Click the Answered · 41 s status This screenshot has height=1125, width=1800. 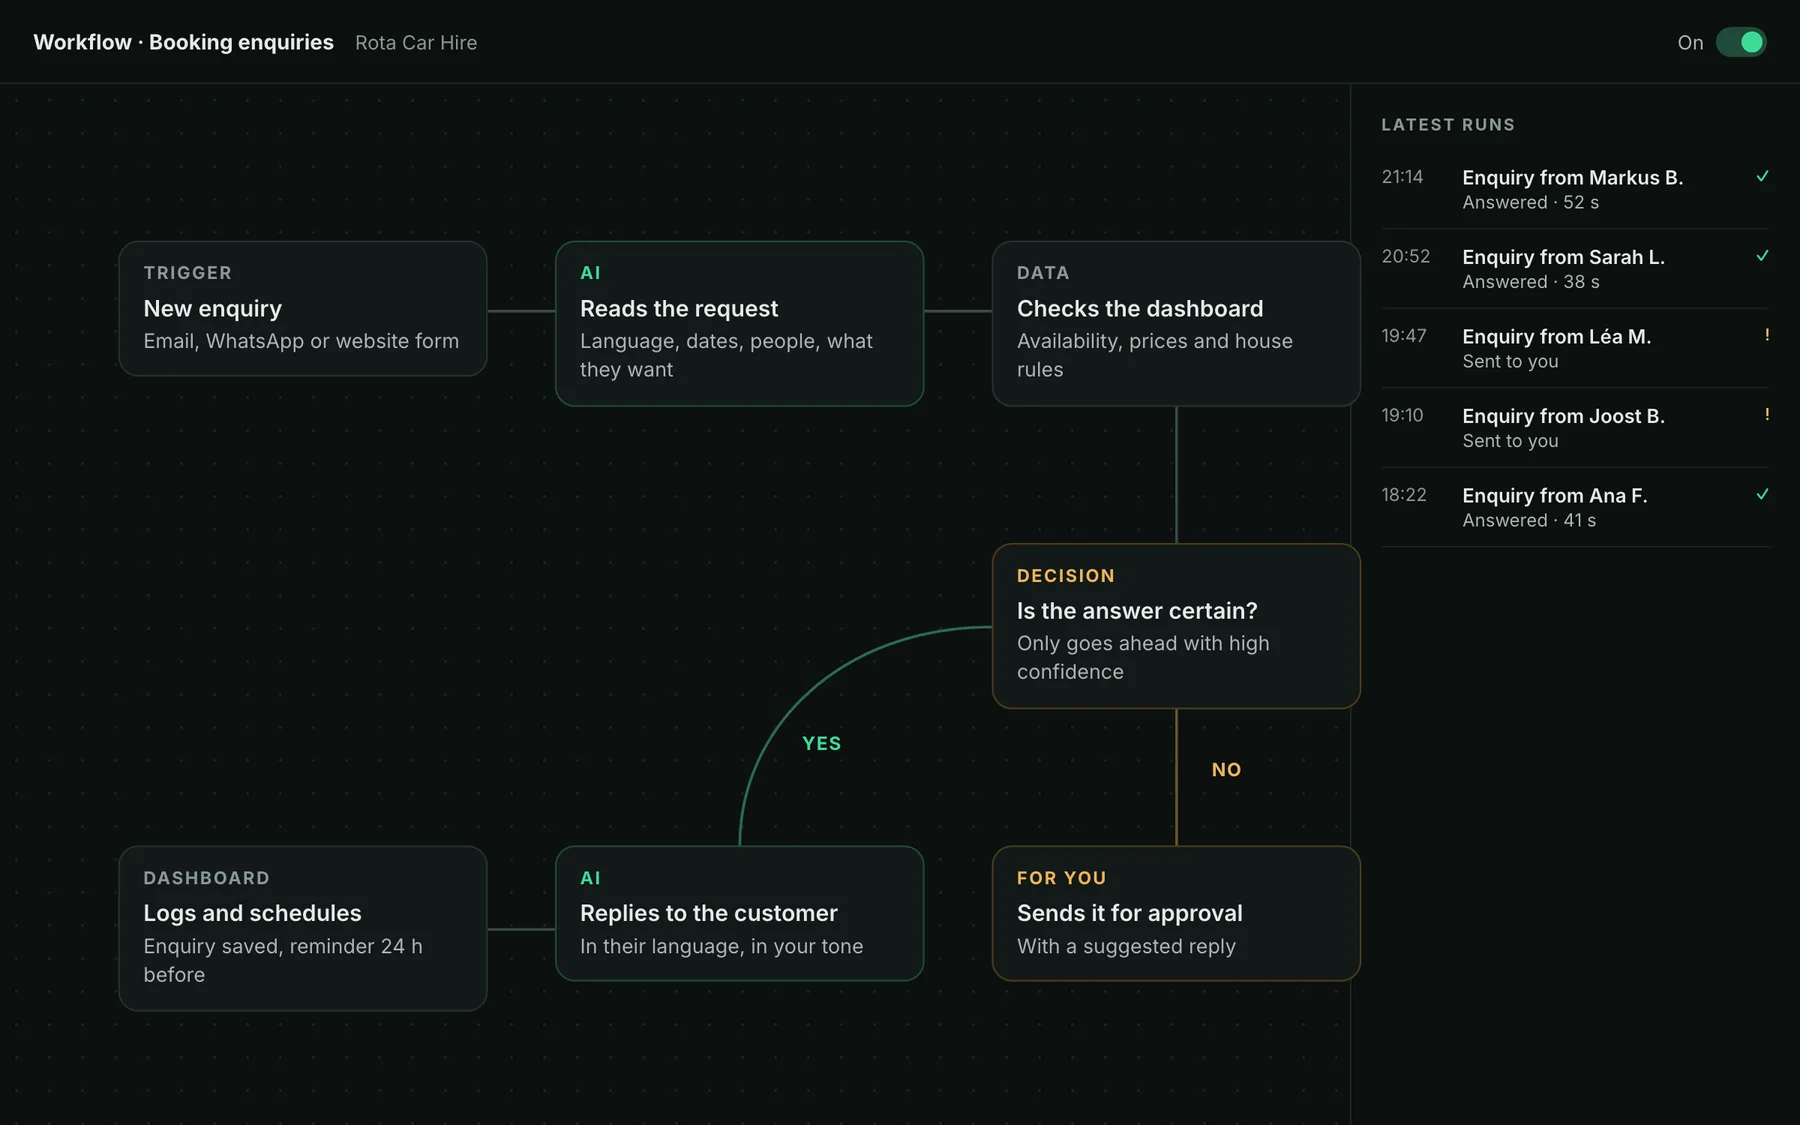coord(1529,520)
